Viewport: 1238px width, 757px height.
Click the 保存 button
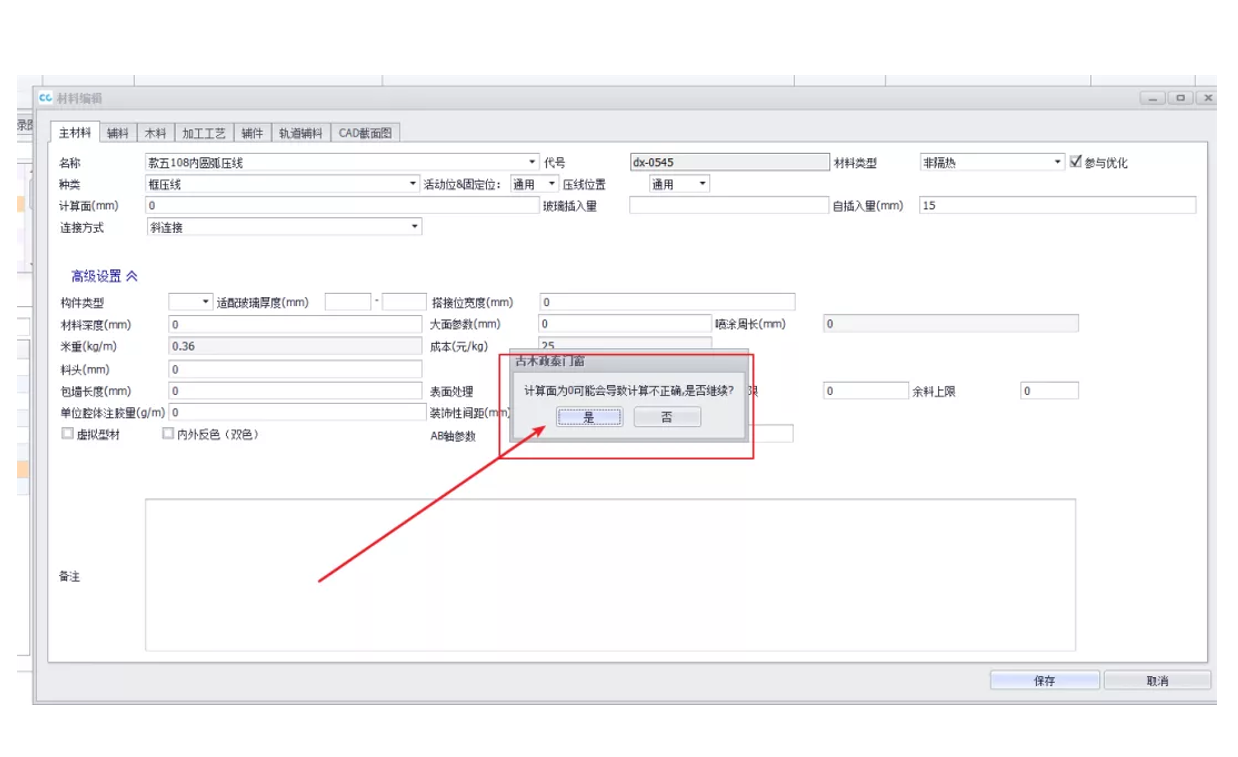pos(1044,681)
